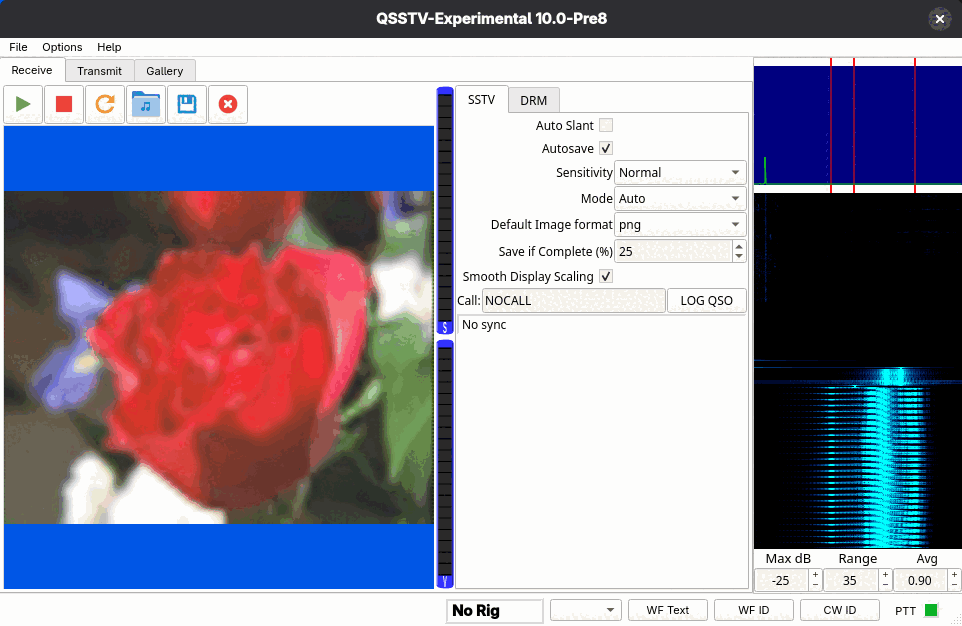Open the Sensitivity dropdown showing Normal
Image resolution: width=962 pixels, height=626 pixels.
pos(680,172)
